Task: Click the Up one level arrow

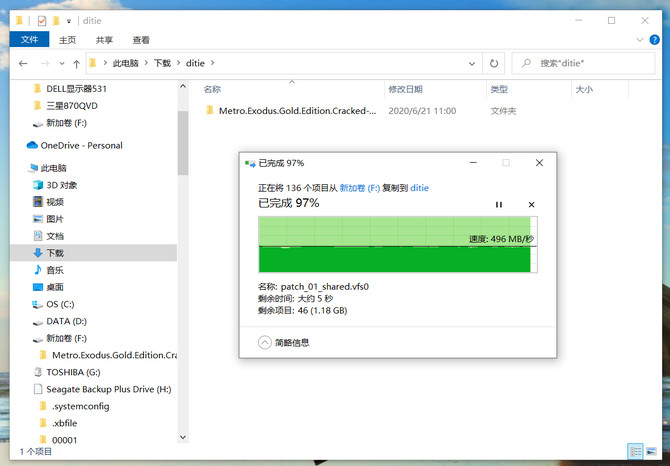Action: click(76, 63)
